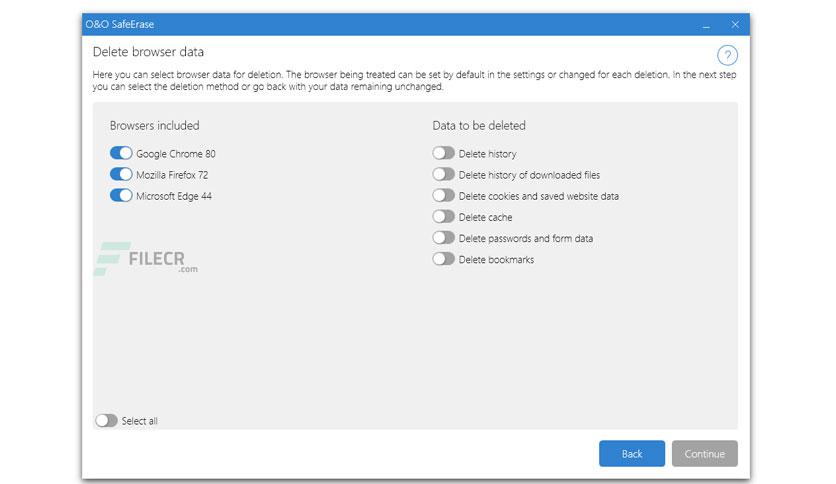
Task: Turn on the Delete bookmarks toggle
Action: pyautogui.click(x=444, y=259)
